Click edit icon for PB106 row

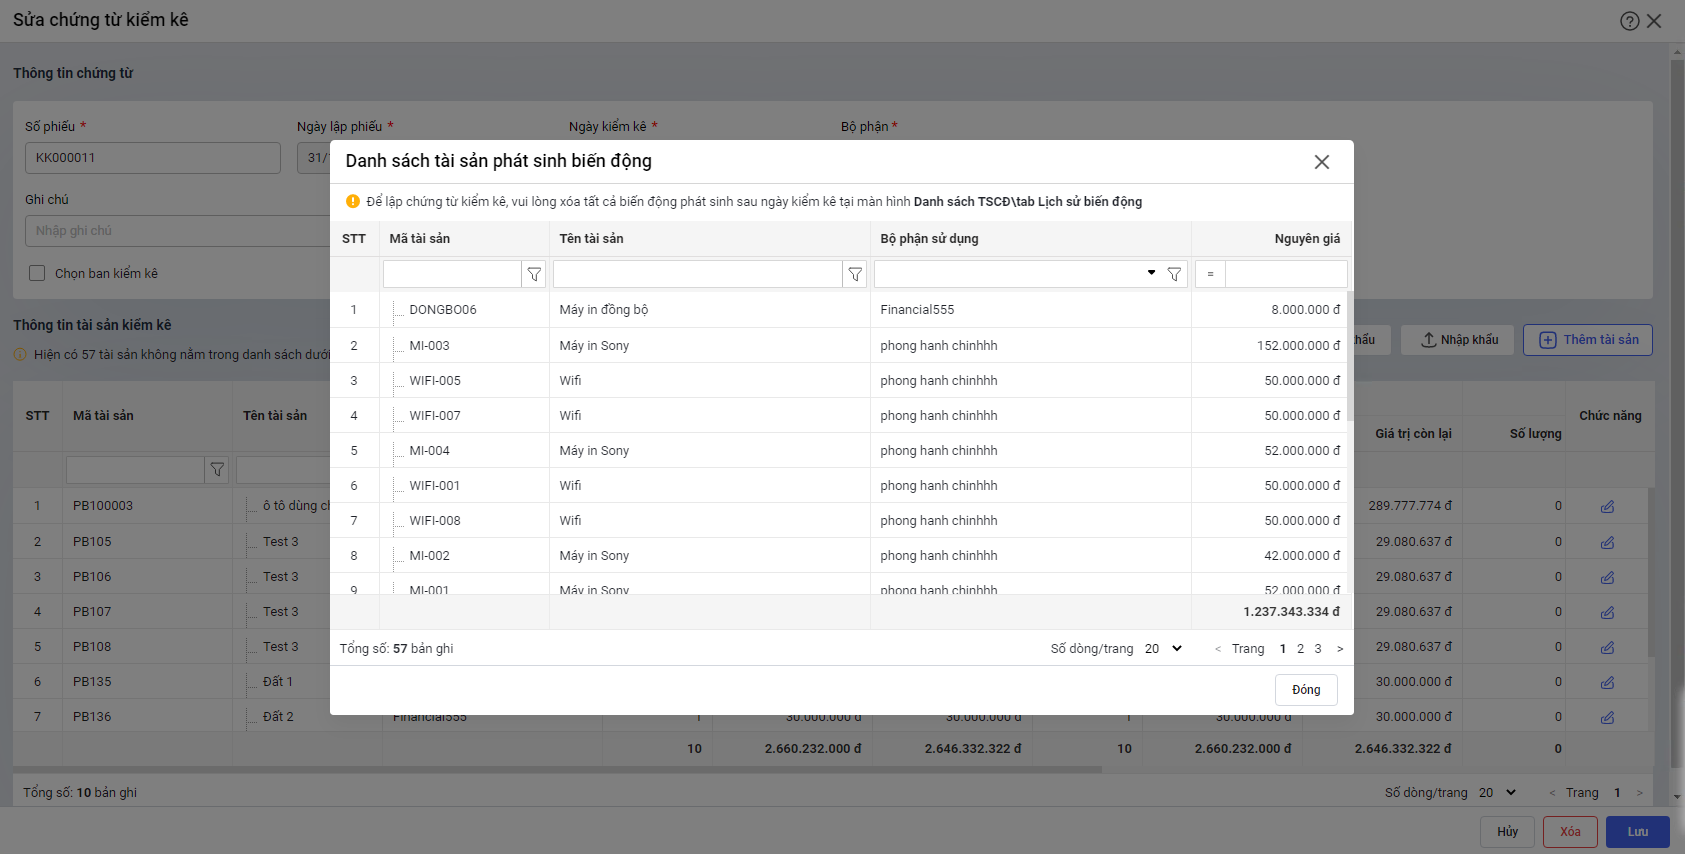click(x=1607, y=578)
